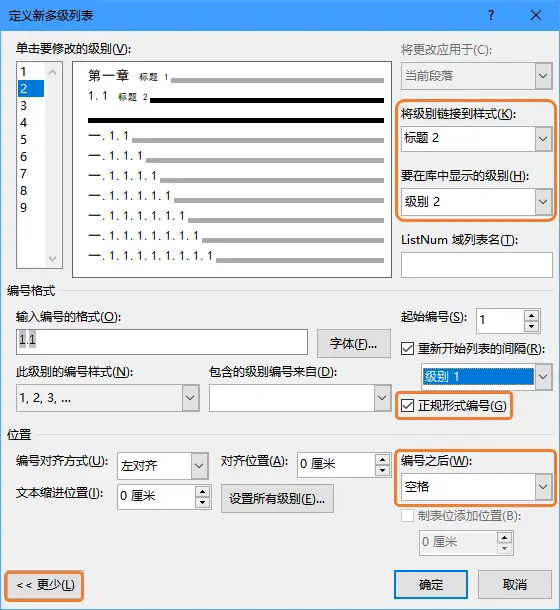The width and height of the screenshot is (560, 610).
Task: Increase 起始编号 with up spinner
Action: [x=532, y=315]
